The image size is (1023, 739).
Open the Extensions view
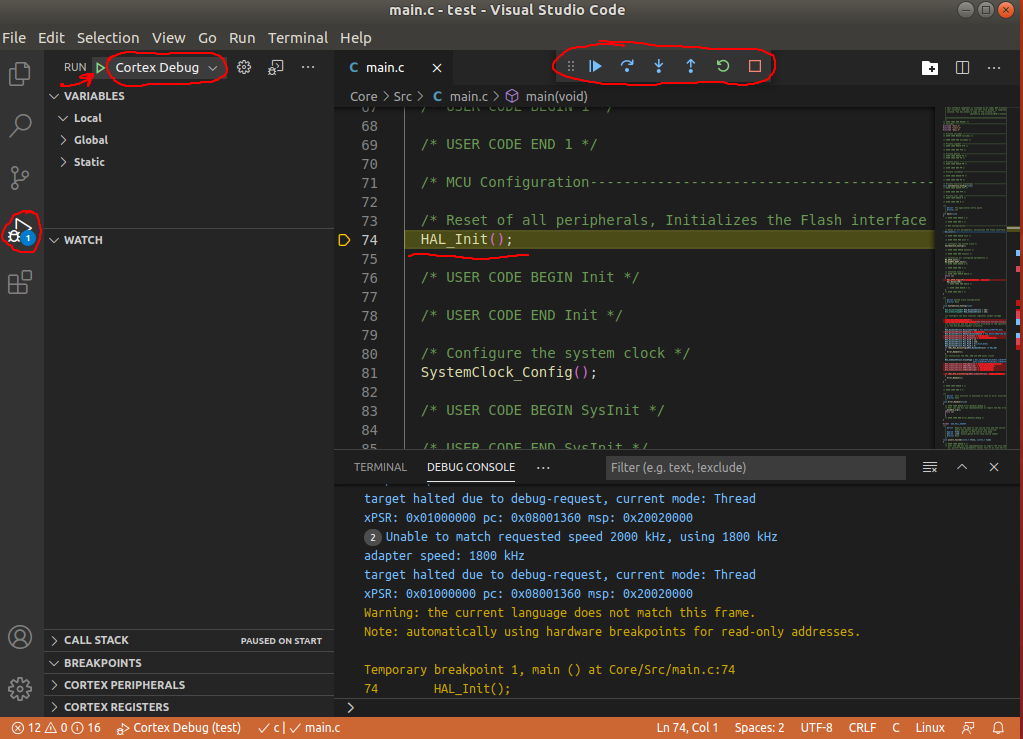click(x=20, y=282)
